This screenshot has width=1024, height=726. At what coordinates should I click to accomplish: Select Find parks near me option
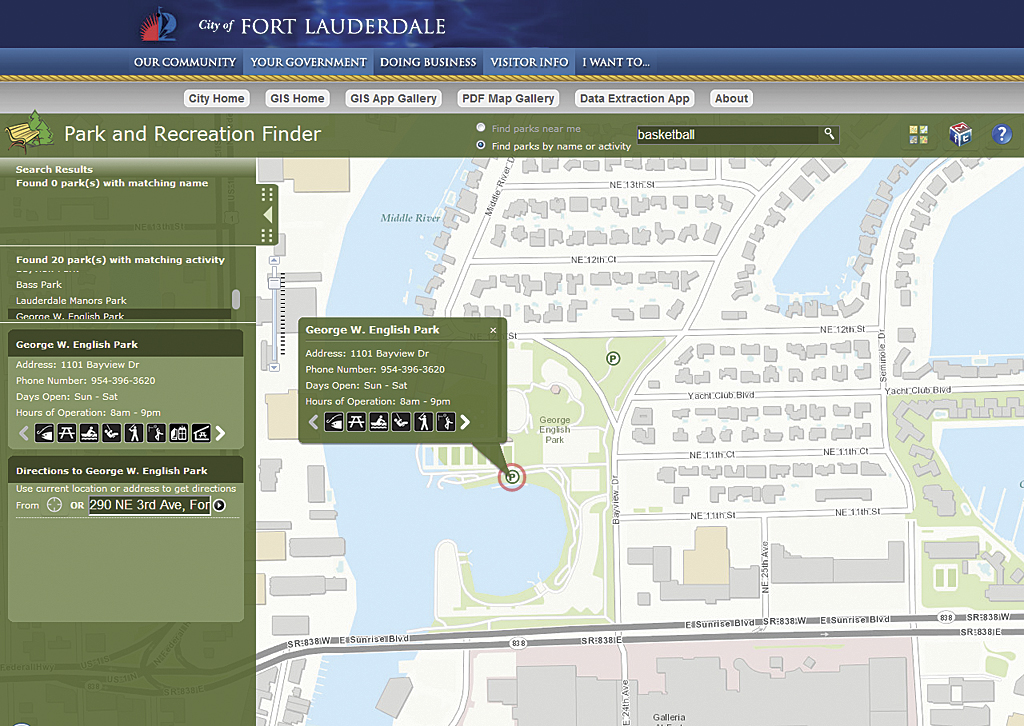tap(481, 127)
